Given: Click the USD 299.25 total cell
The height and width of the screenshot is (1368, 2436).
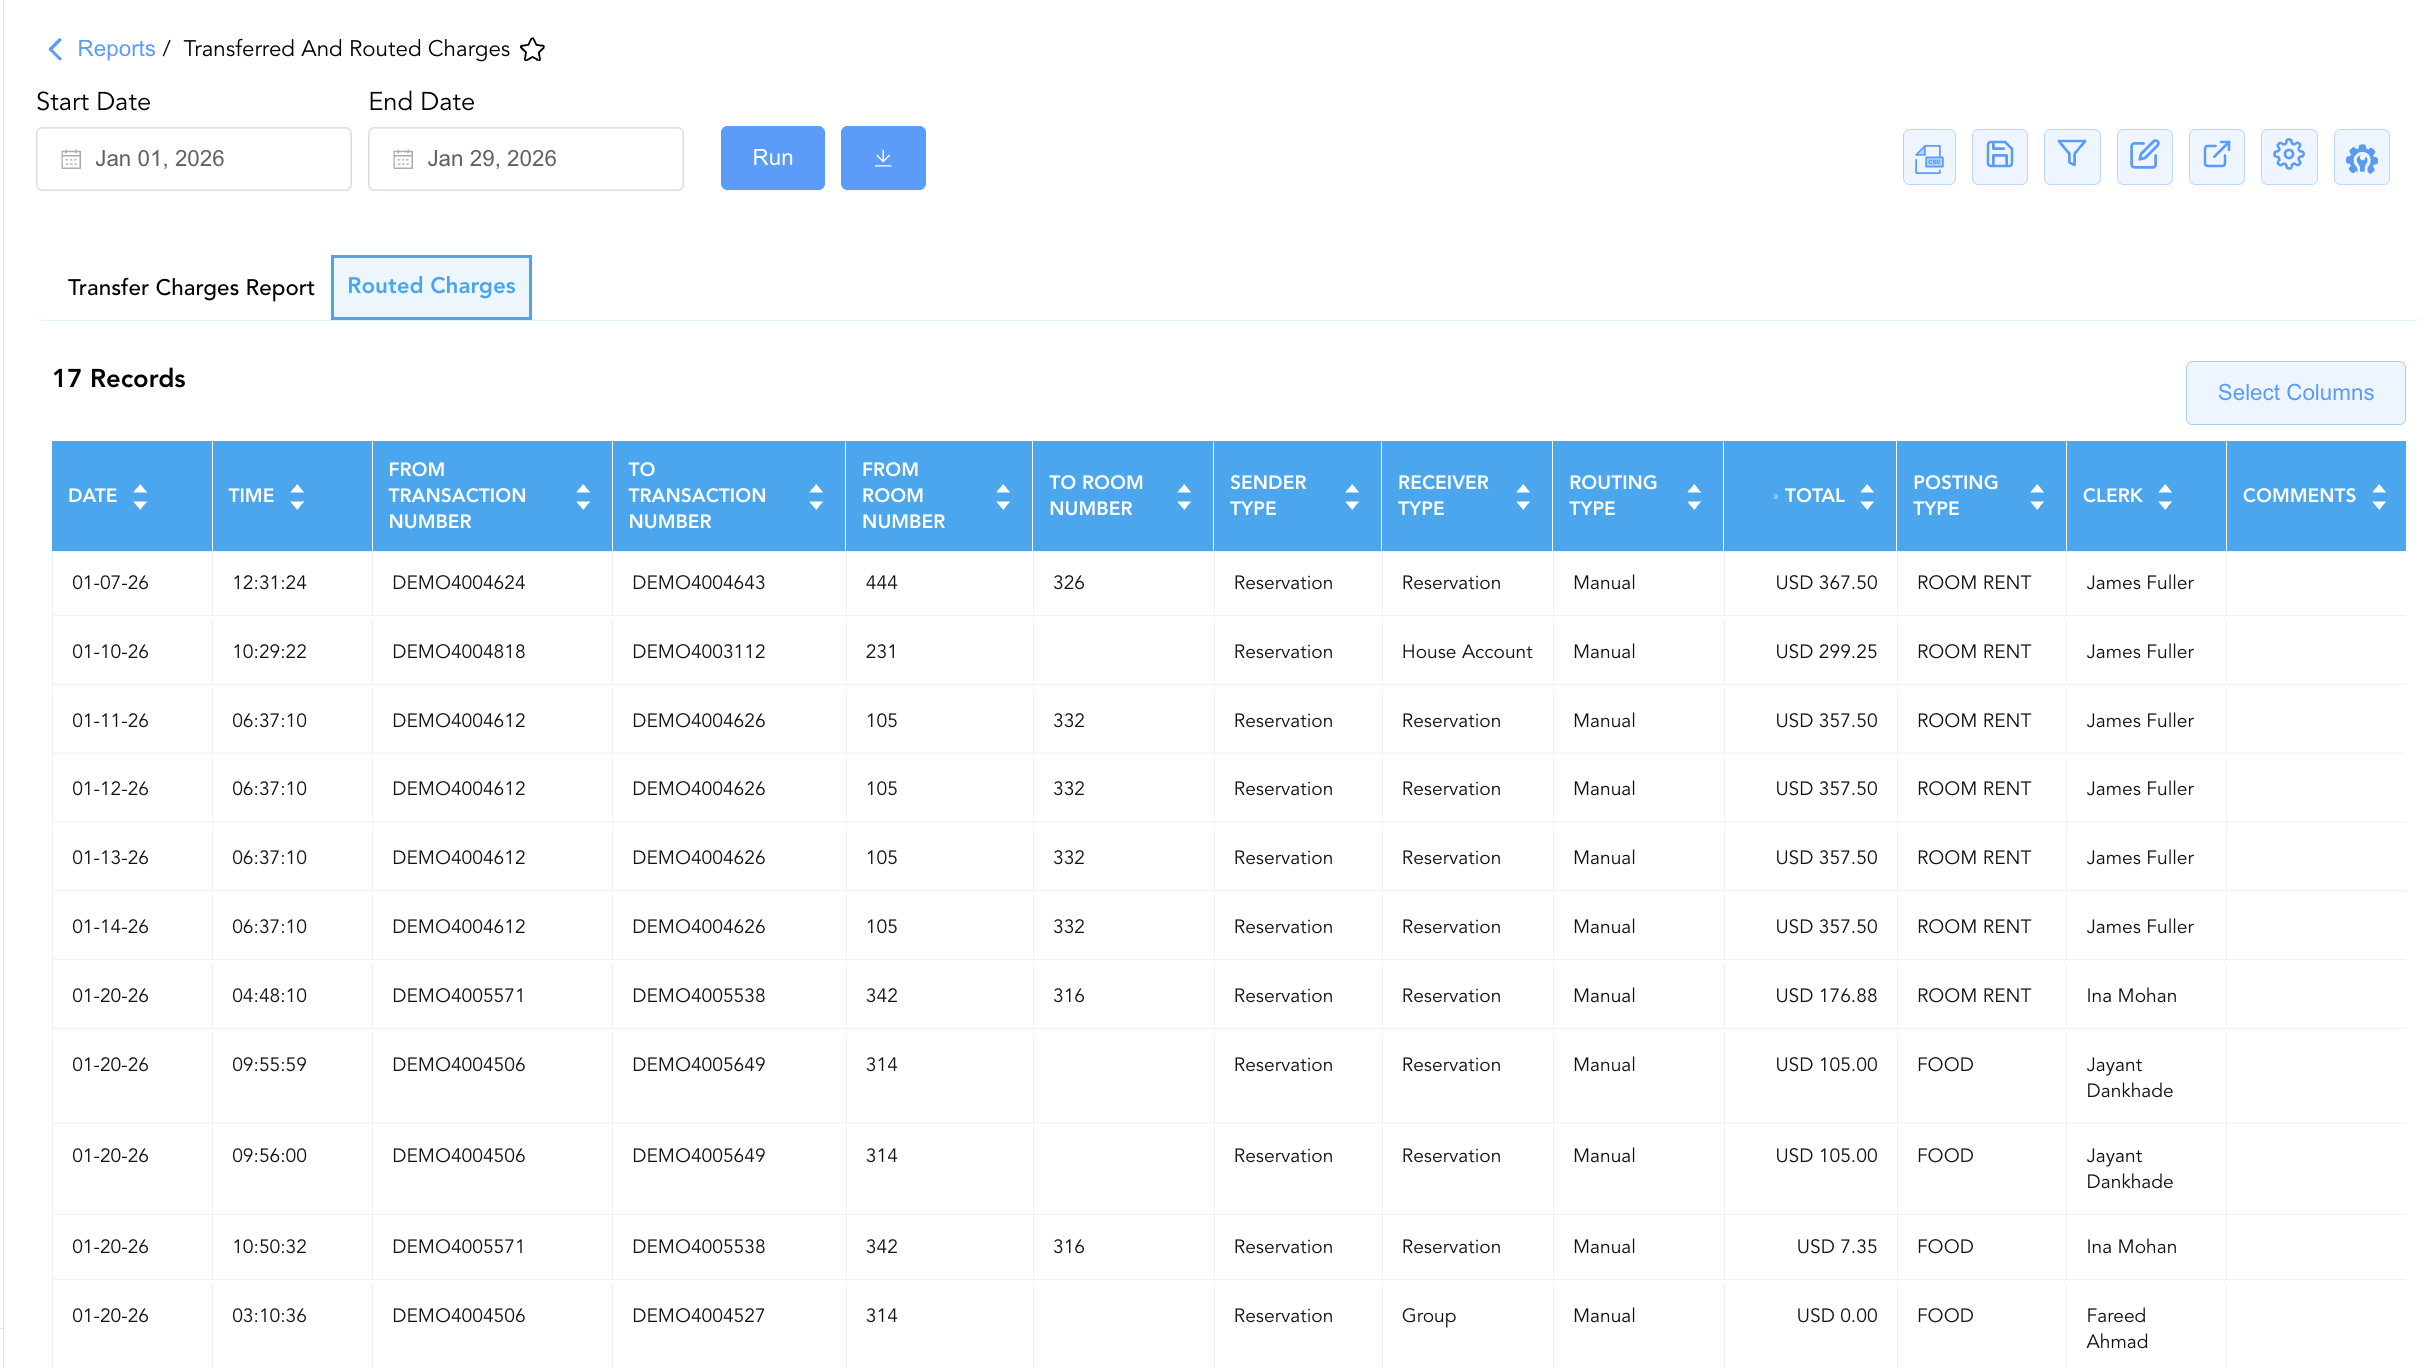Looking at the screenshot, I should 1826,652.
